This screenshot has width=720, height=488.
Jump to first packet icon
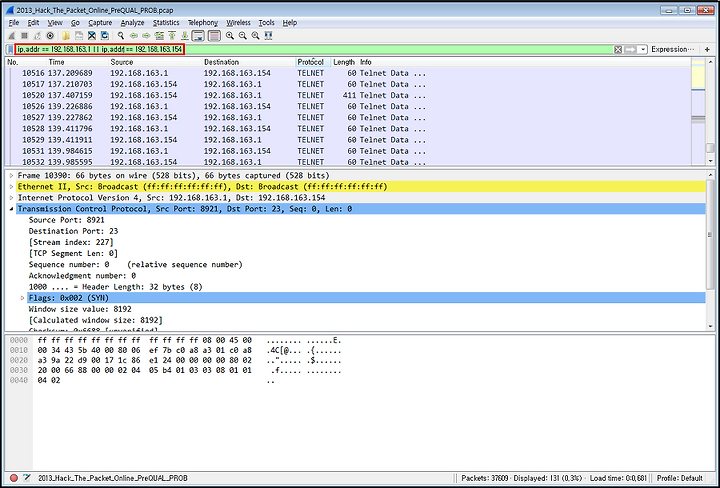pos(172,36)
